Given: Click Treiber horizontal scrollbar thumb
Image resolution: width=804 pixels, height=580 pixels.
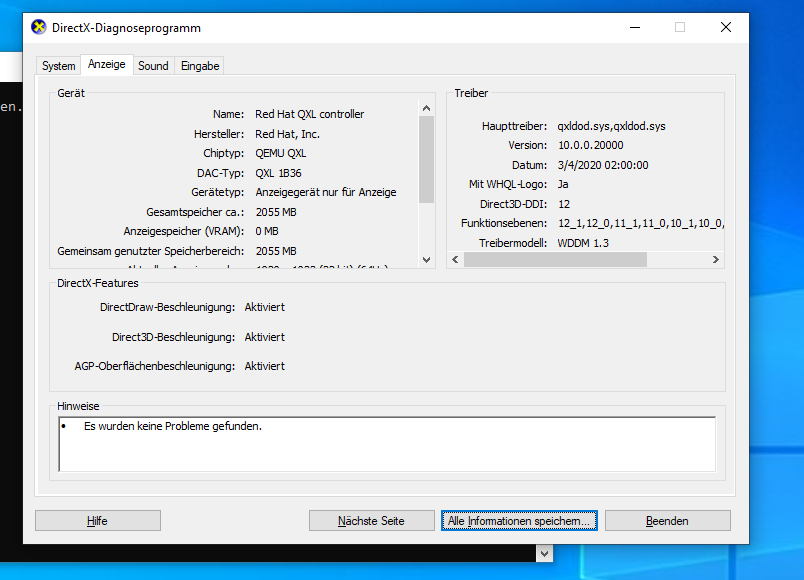Looking at the screenshot, I should click(x=555, y=259).
